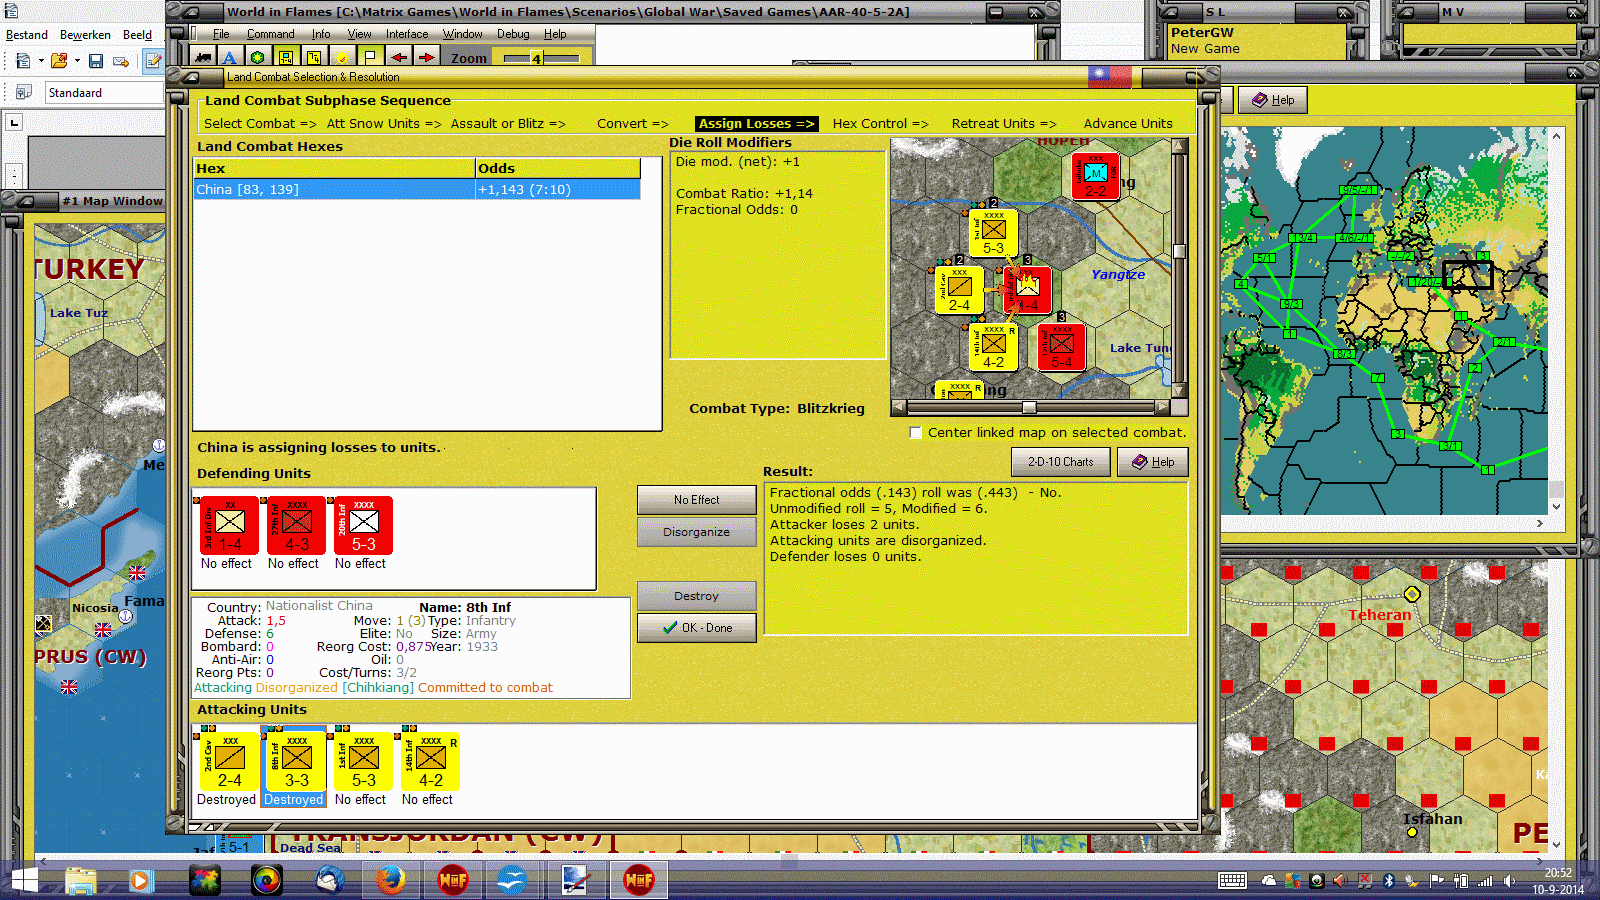This screenshot has height=900, width=1600.
Task: Confirm losses with OK - Done
Action: [696, 628]
